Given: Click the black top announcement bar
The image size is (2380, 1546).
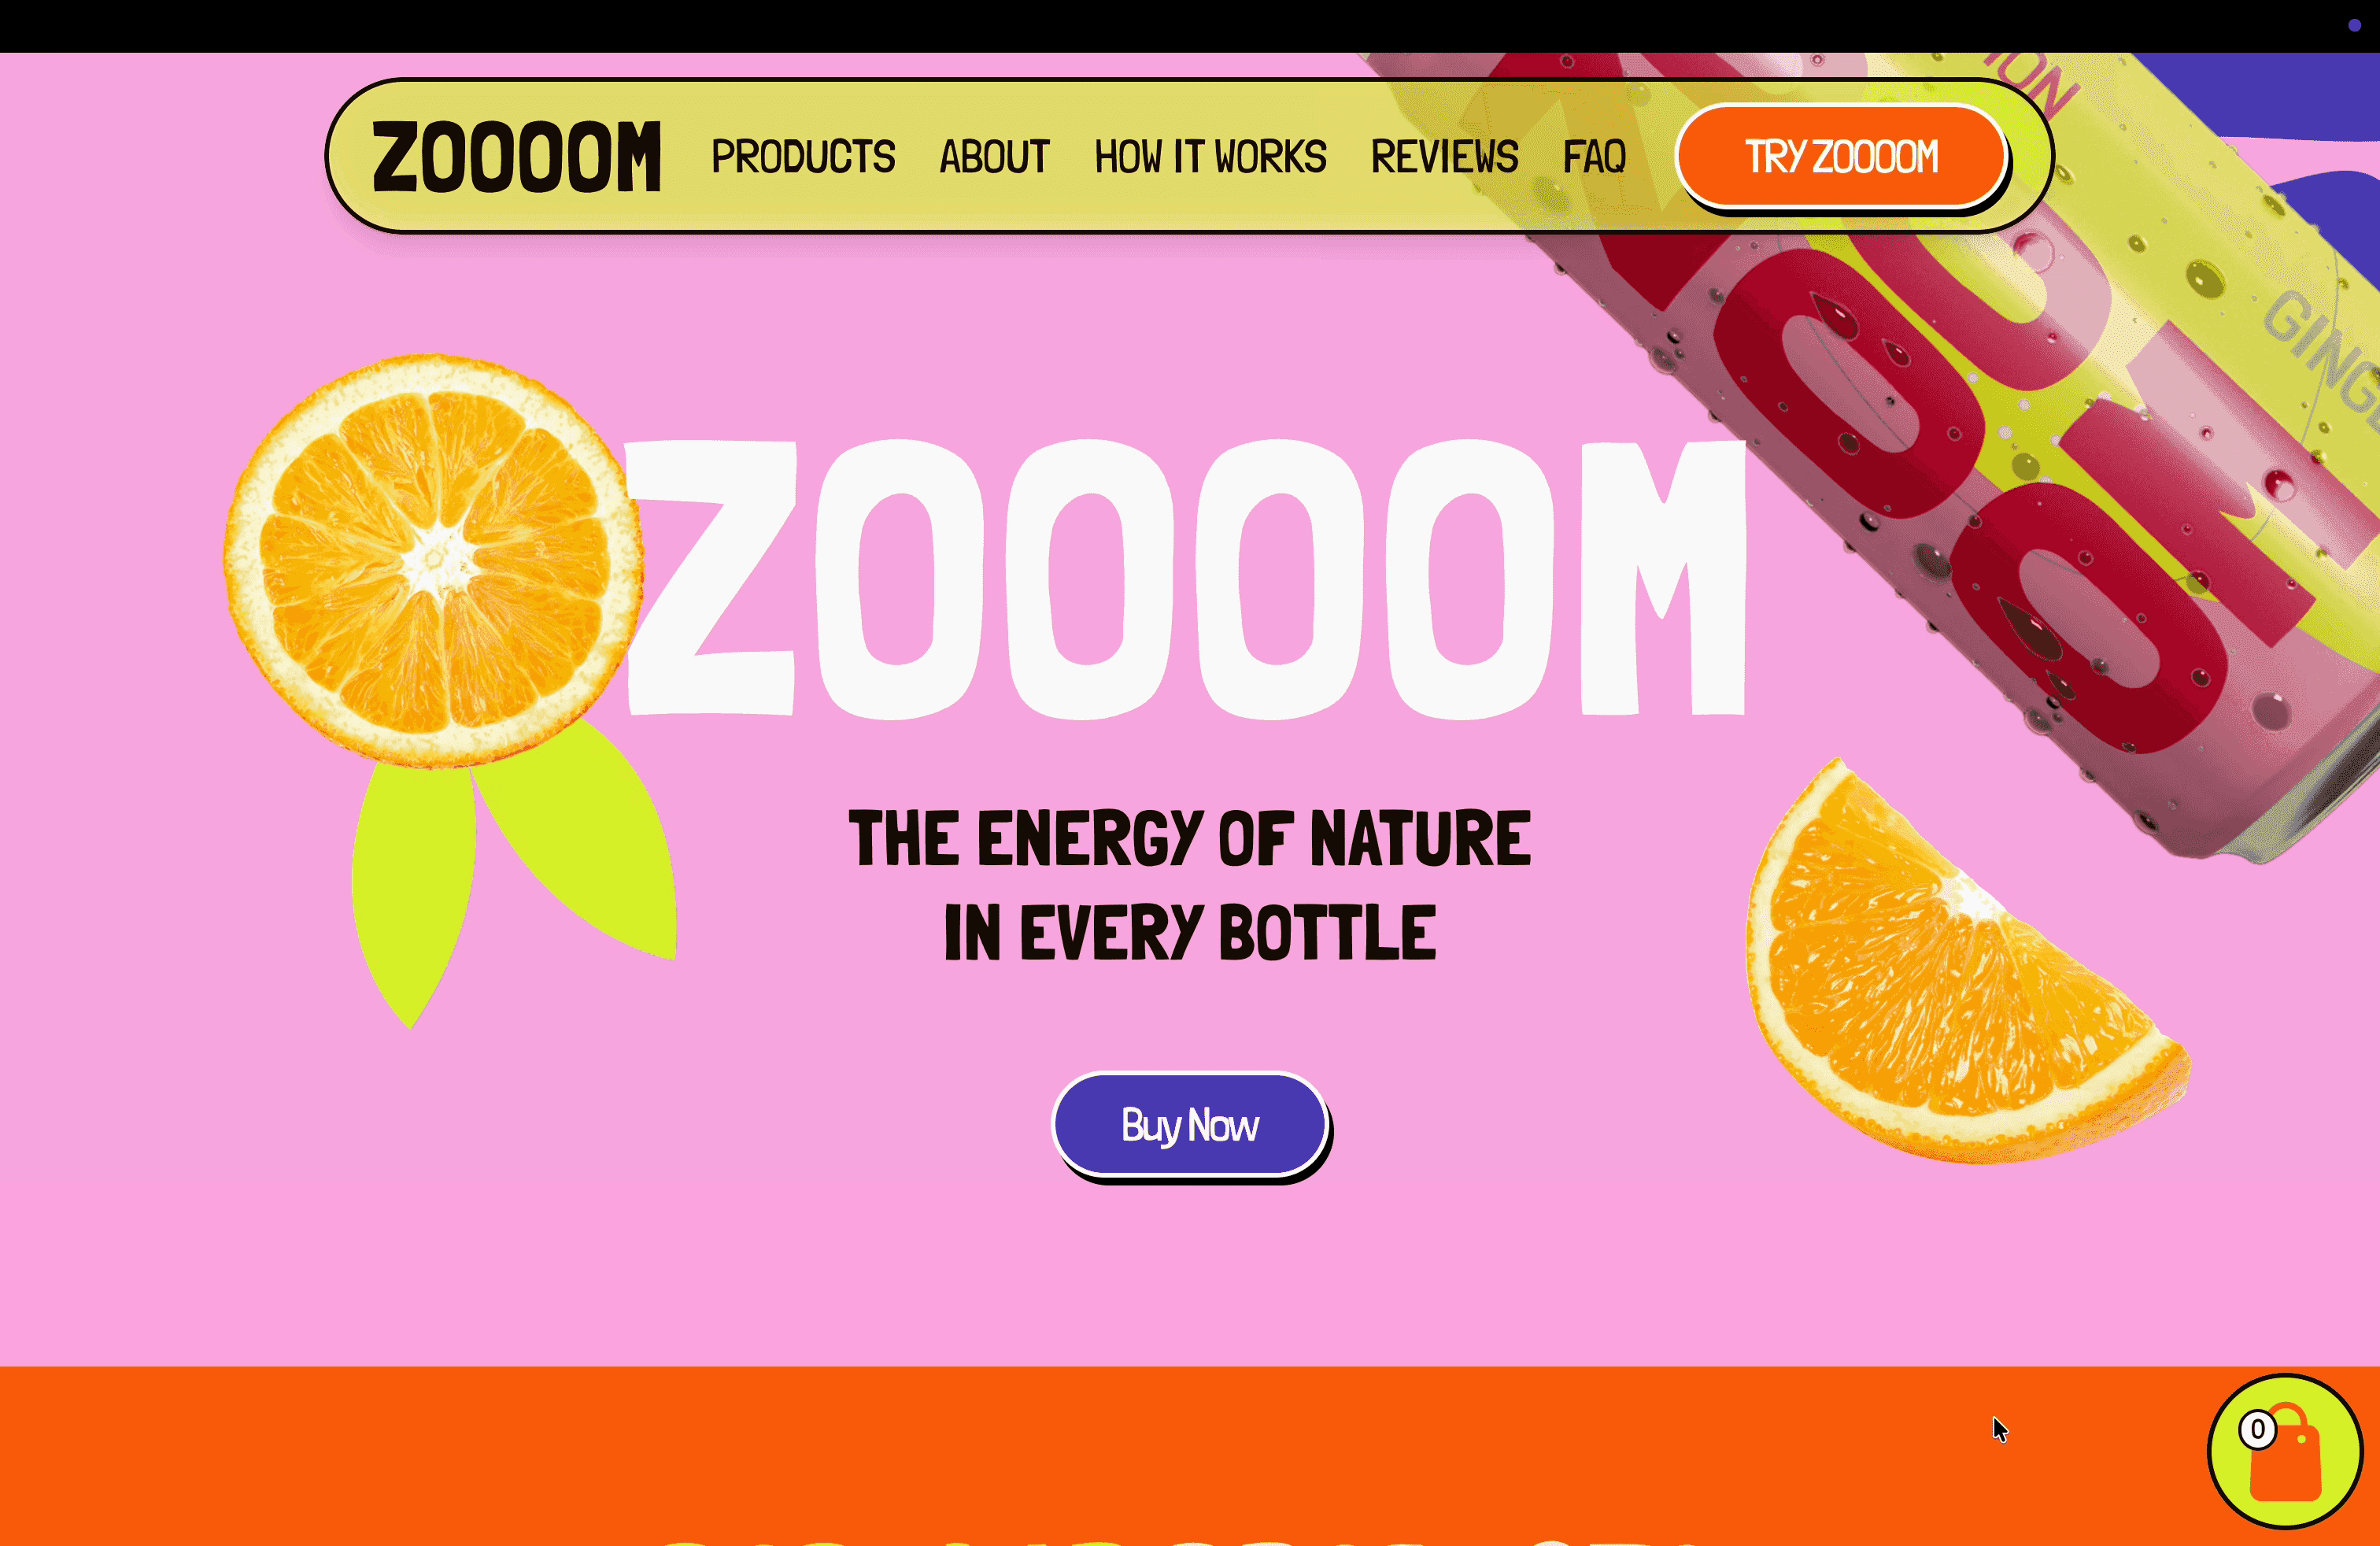Looking at the screenshot, I should pos(1190,26).
